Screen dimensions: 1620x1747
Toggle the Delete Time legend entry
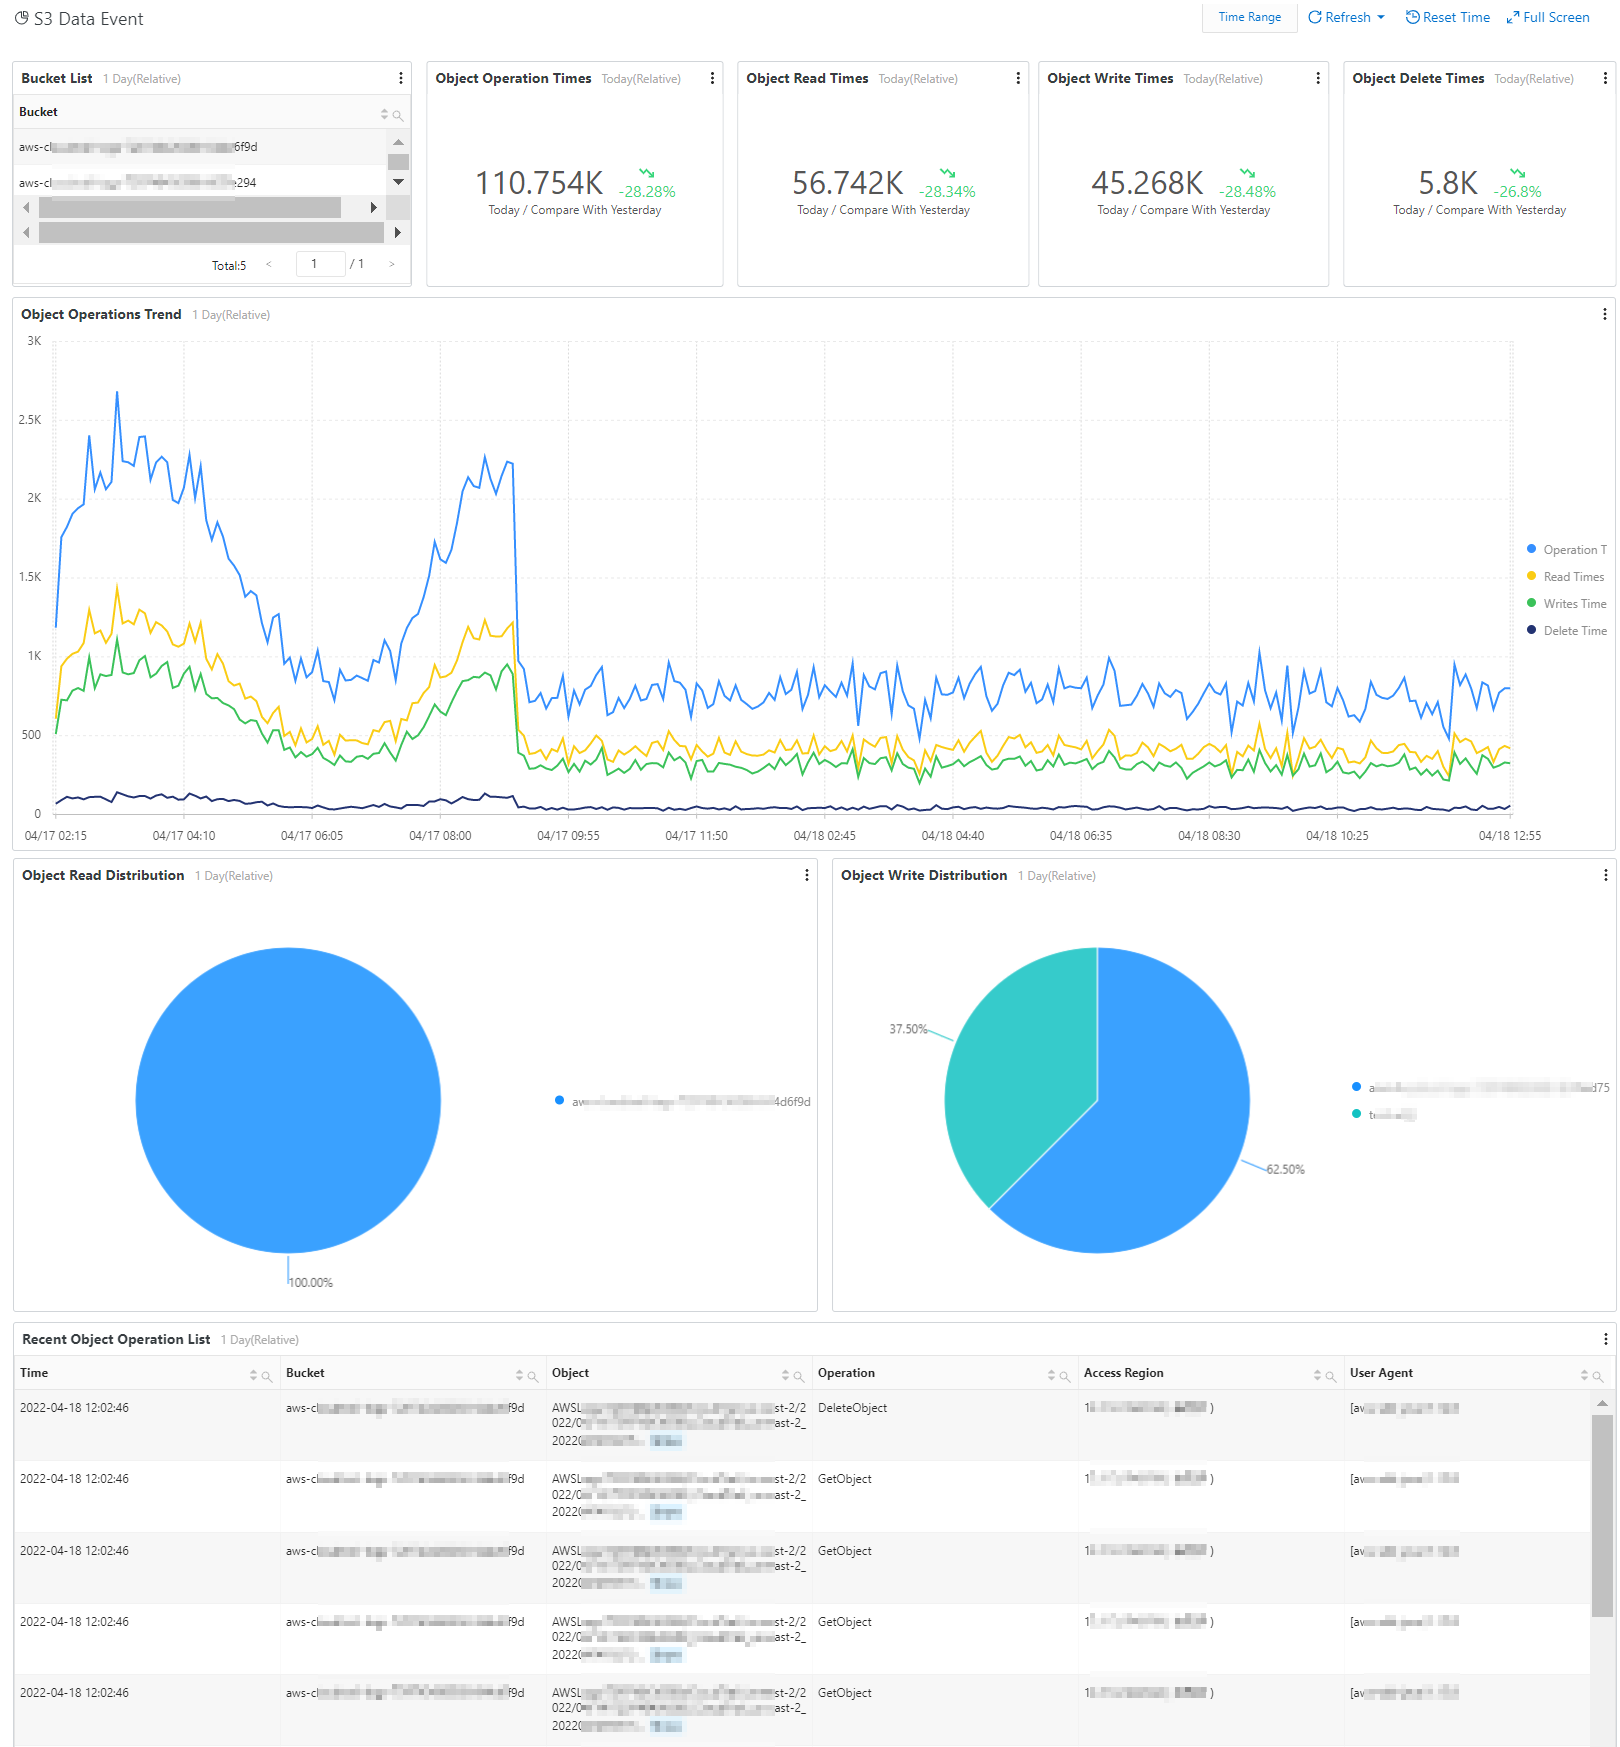1571,630
